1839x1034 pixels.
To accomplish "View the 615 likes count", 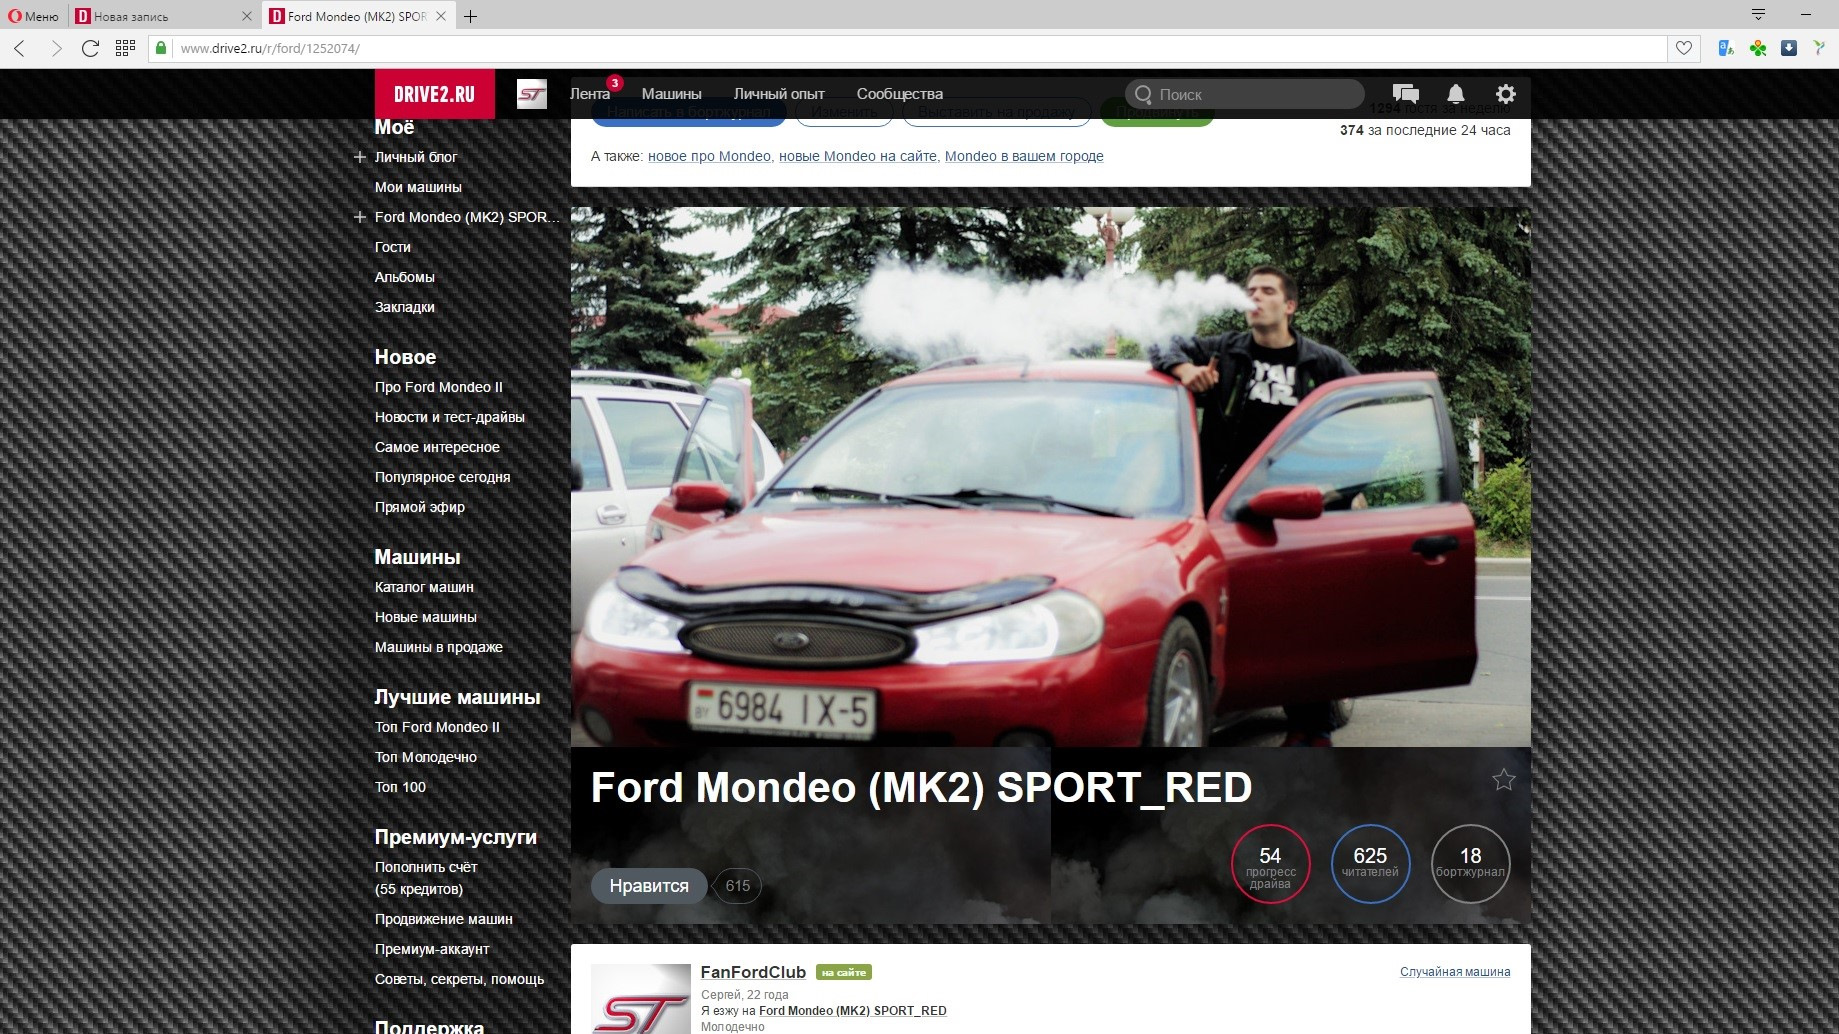I will 738,886.
